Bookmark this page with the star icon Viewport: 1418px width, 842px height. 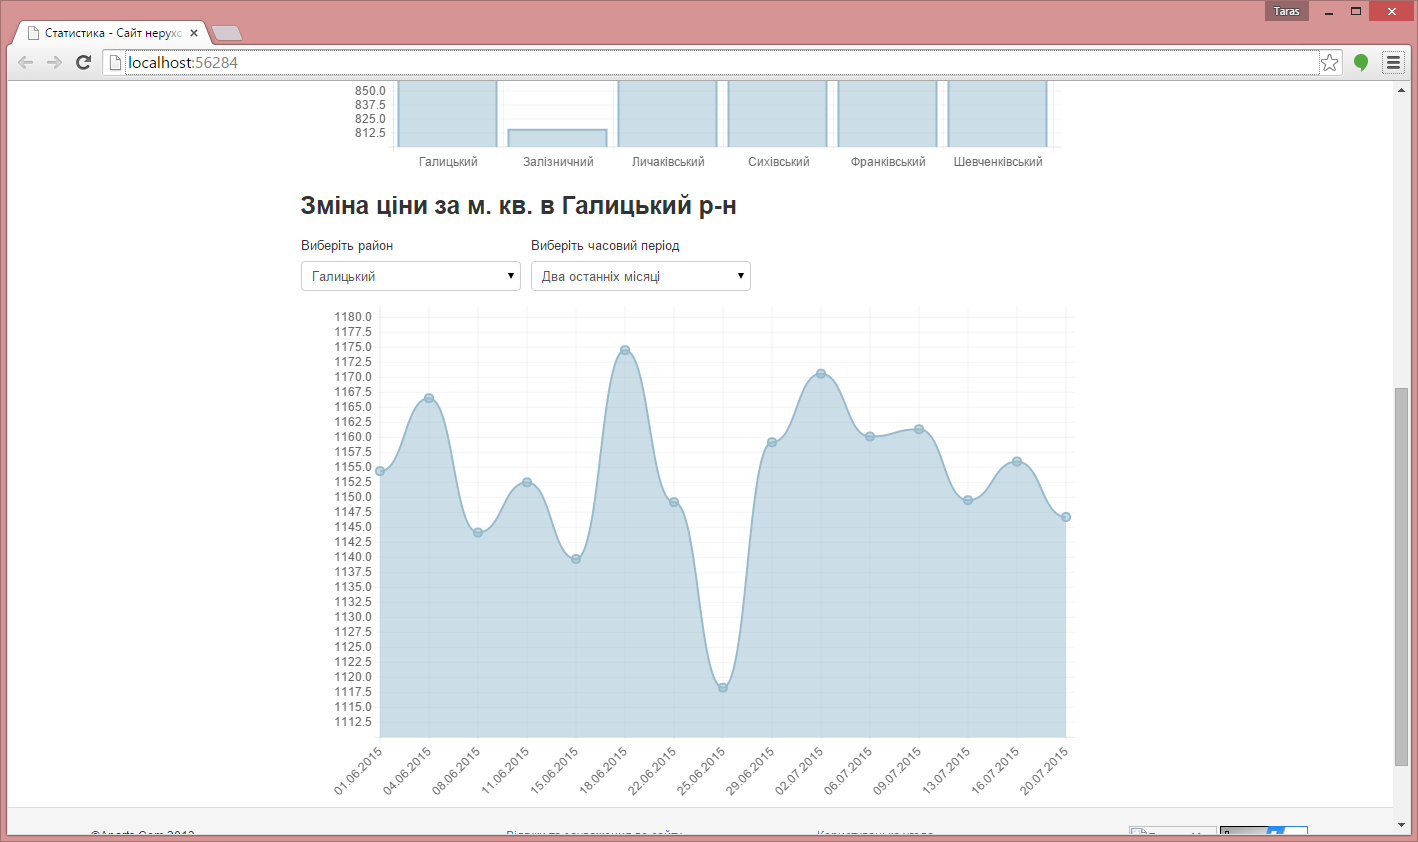[x=1329, y=63]
